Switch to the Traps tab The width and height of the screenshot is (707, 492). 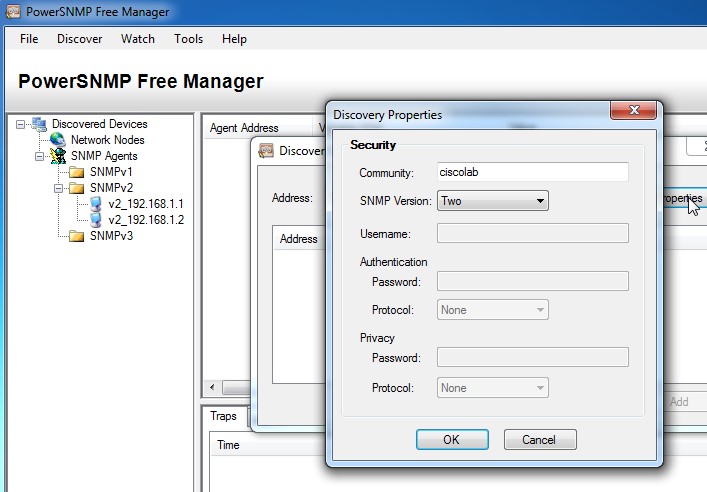[x=223, y=416]
